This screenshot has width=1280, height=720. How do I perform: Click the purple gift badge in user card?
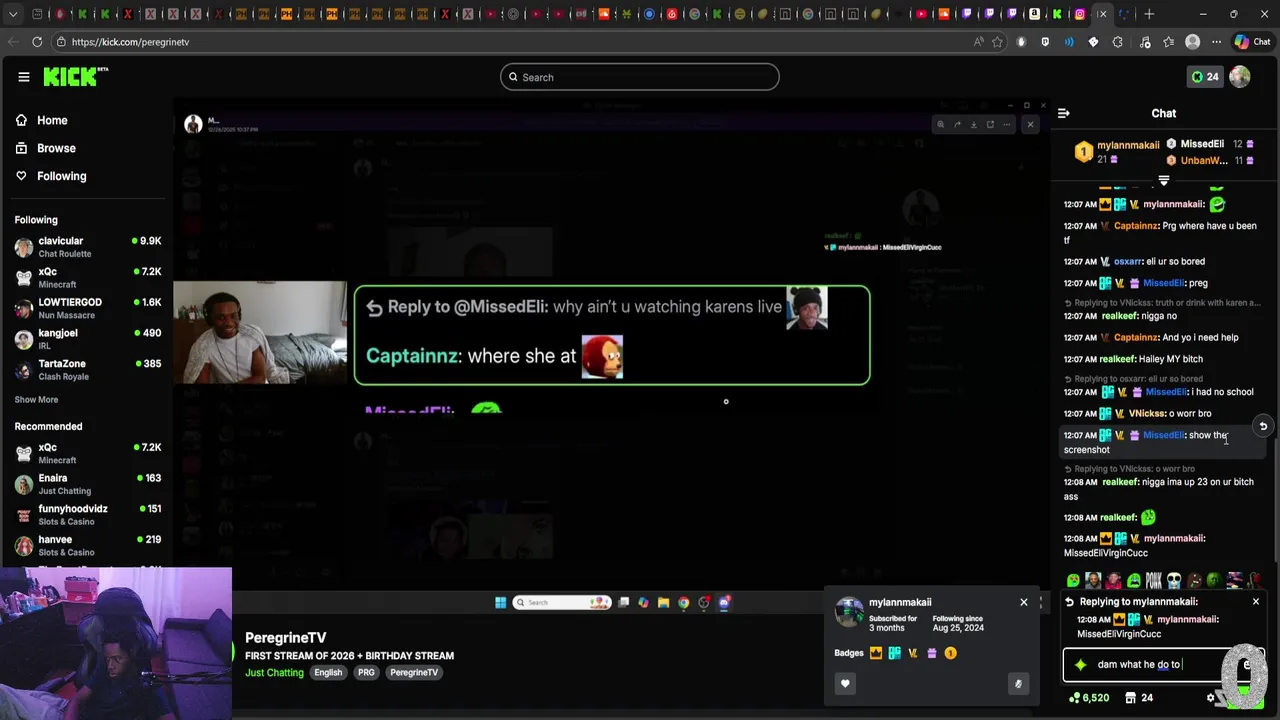pyautogui.click(x=931, y=653)
